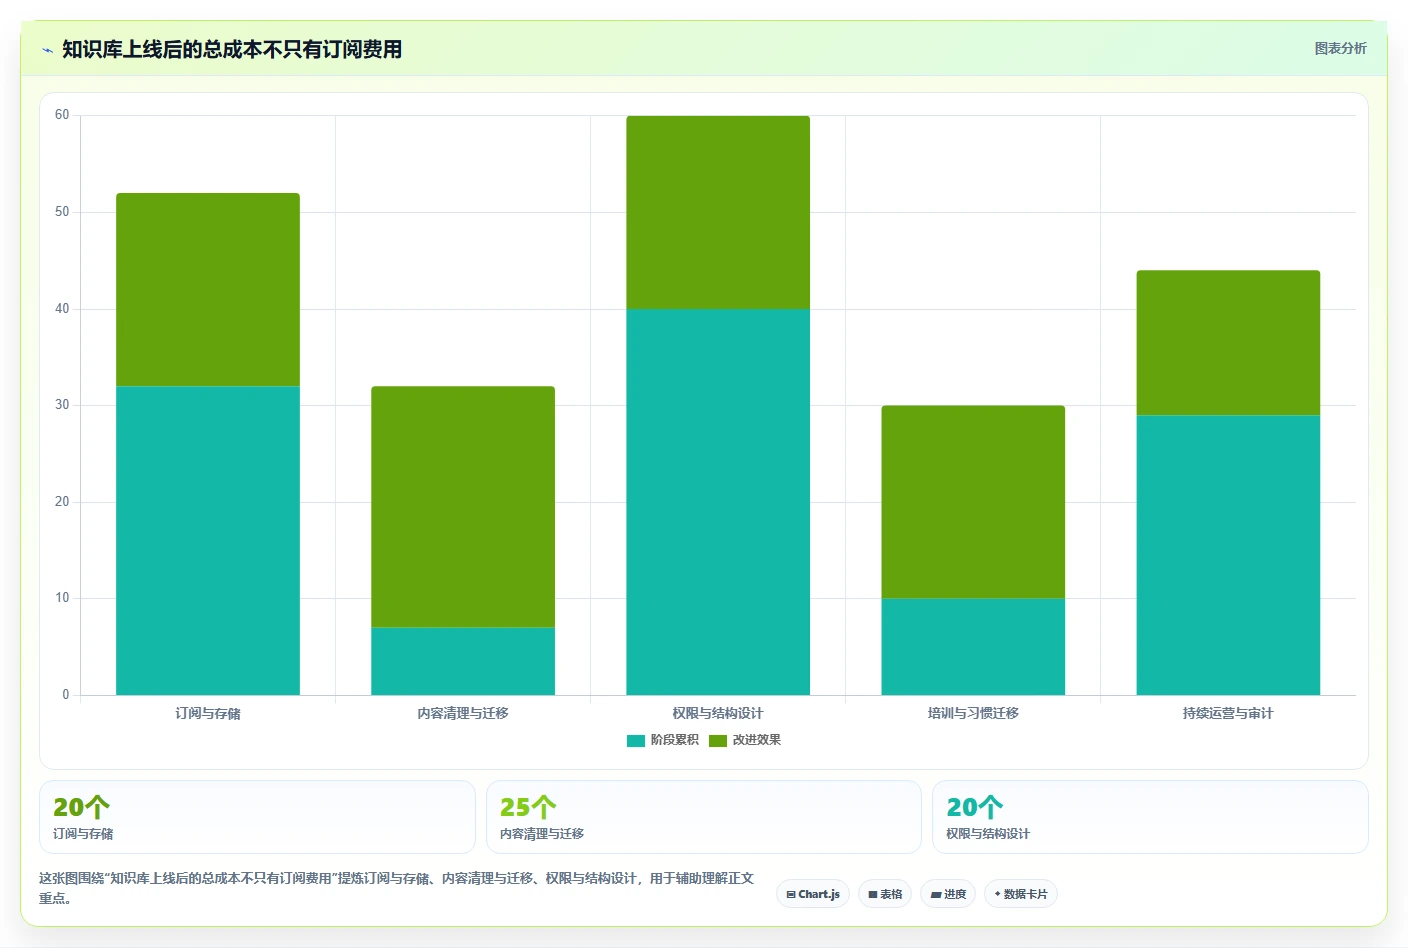This screenshot has width=1408, height=948.
Task: Click the y-axis value 30
Action: click(62, 405)
